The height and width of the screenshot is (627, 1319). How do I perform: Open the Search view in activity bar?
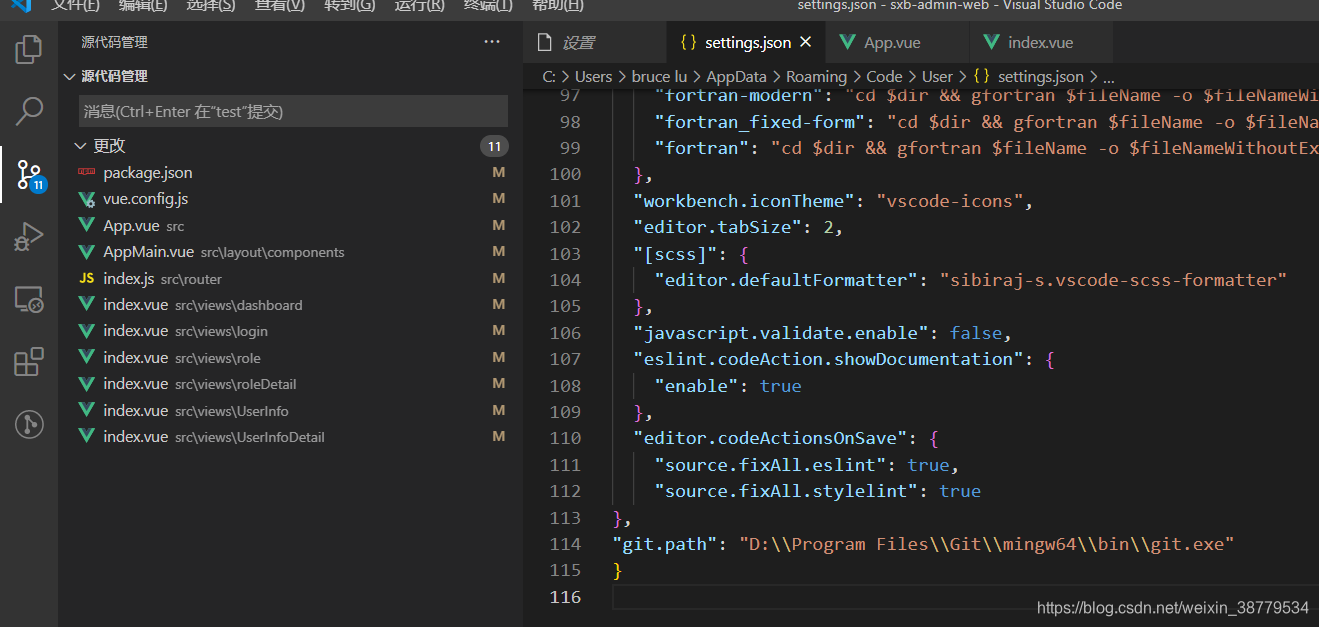tap(29, 111)
